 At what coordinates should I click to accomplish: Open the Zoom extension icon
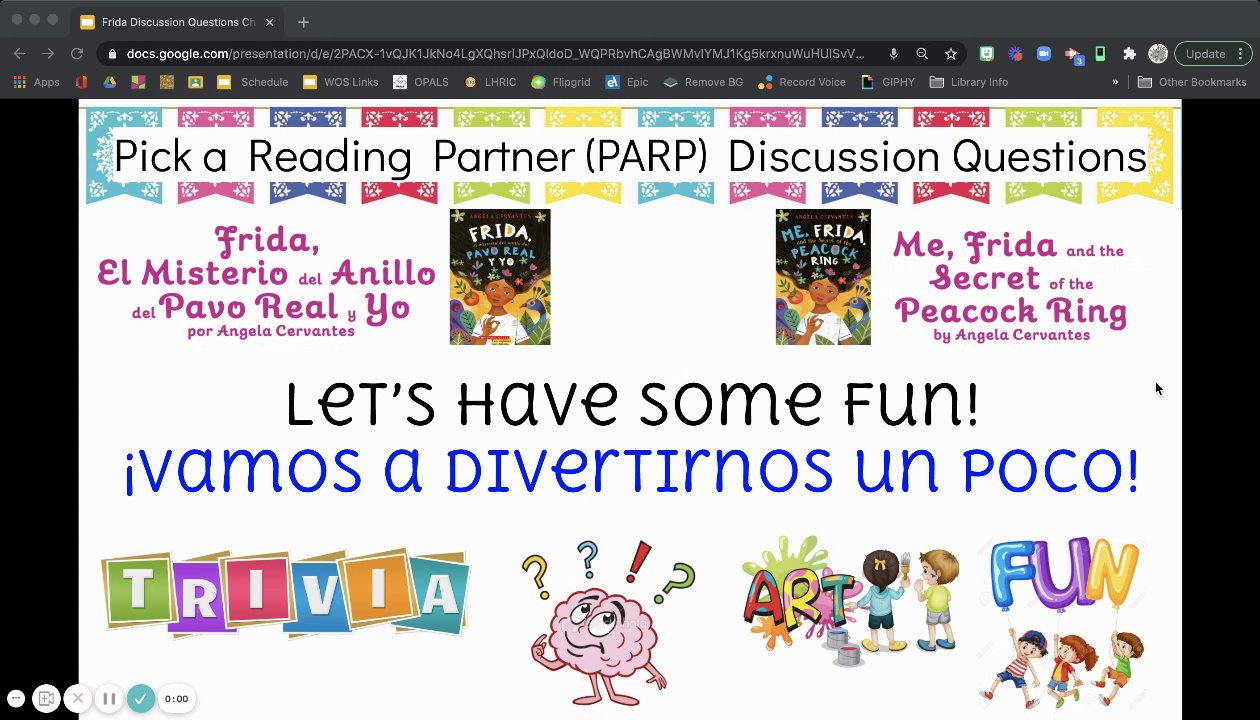click(x=1043, y=54)
